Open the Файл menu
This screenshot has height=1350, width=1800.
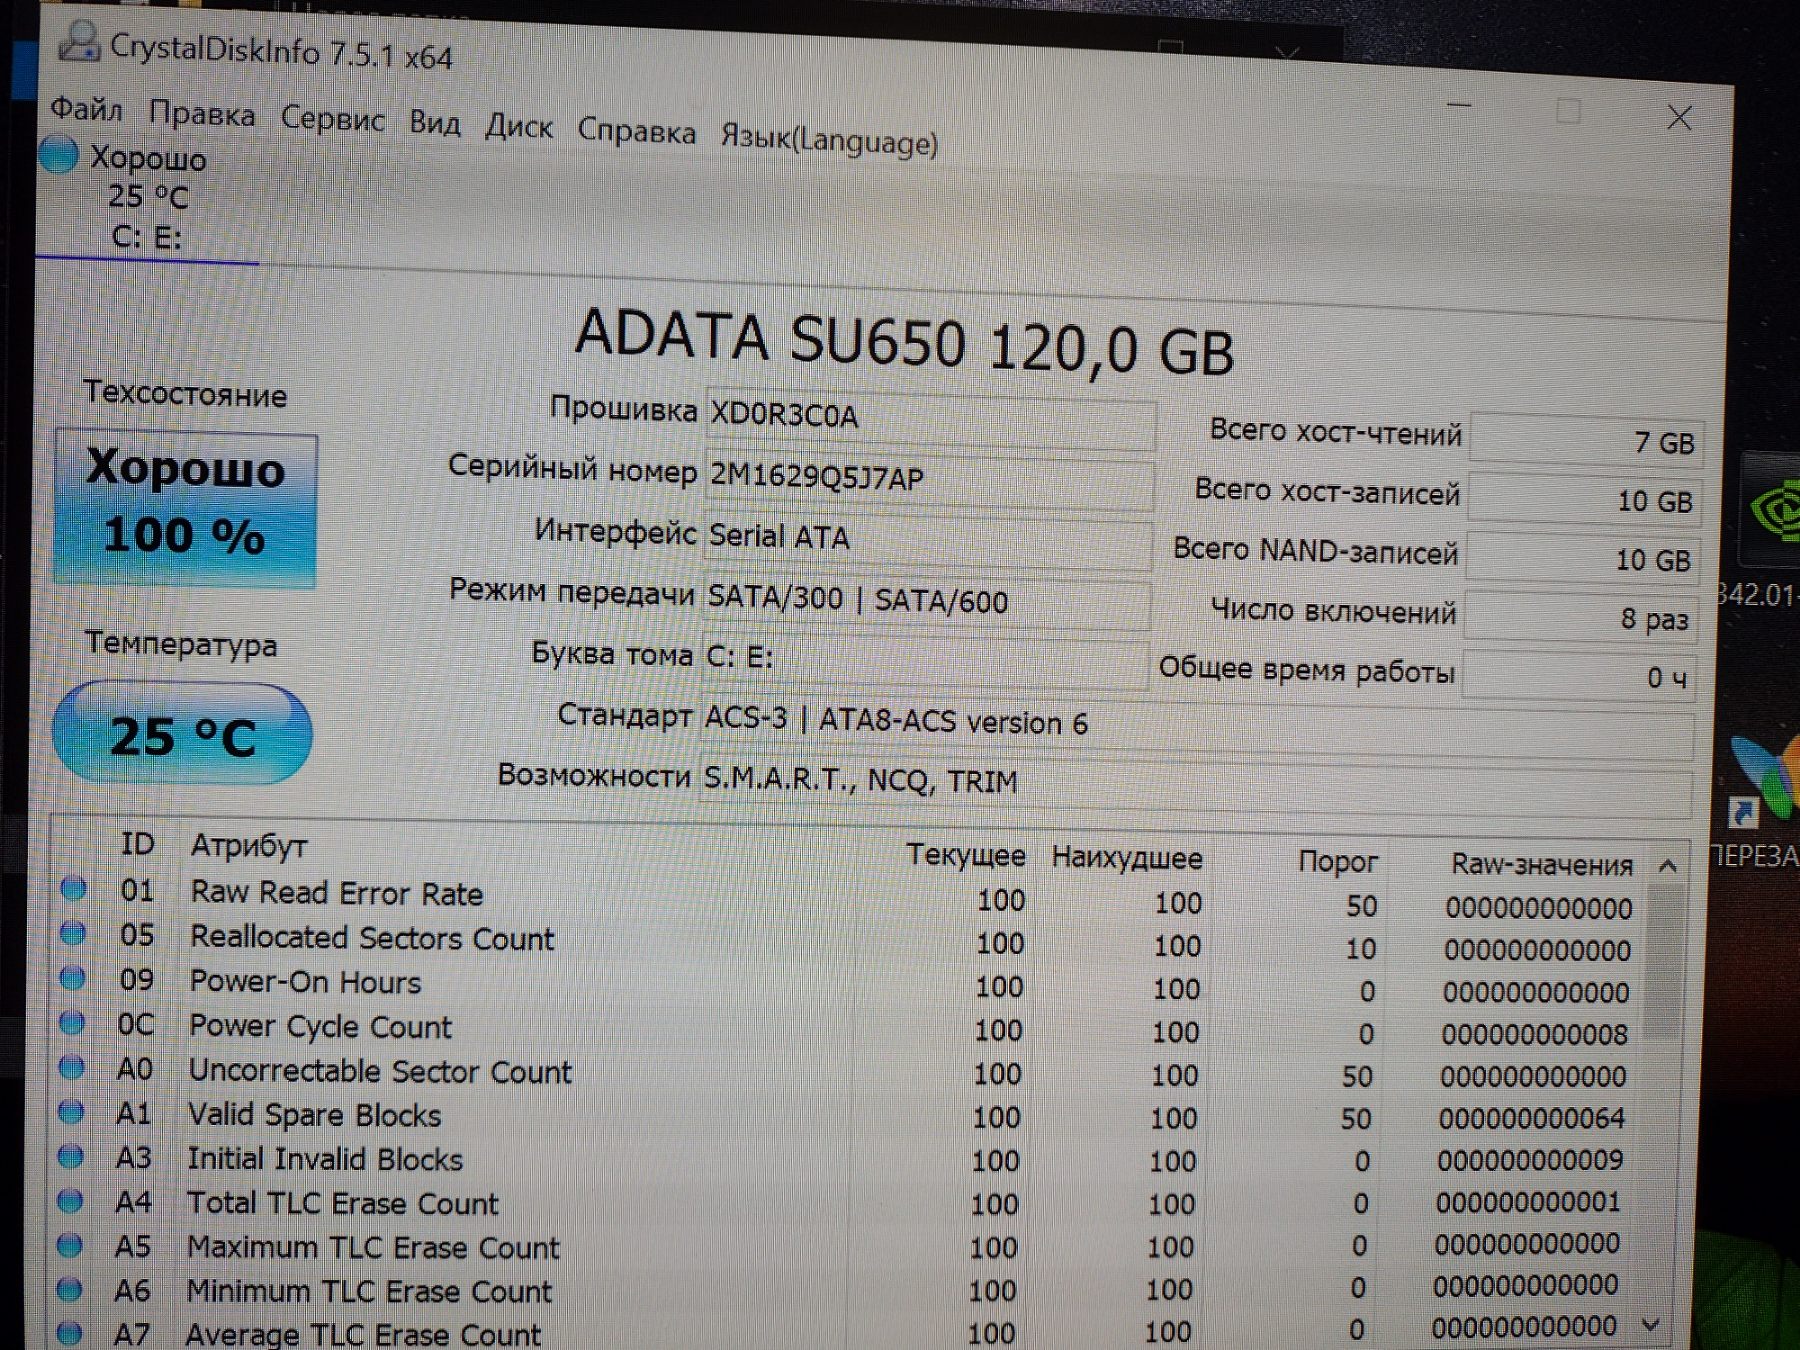coord(87,109)
